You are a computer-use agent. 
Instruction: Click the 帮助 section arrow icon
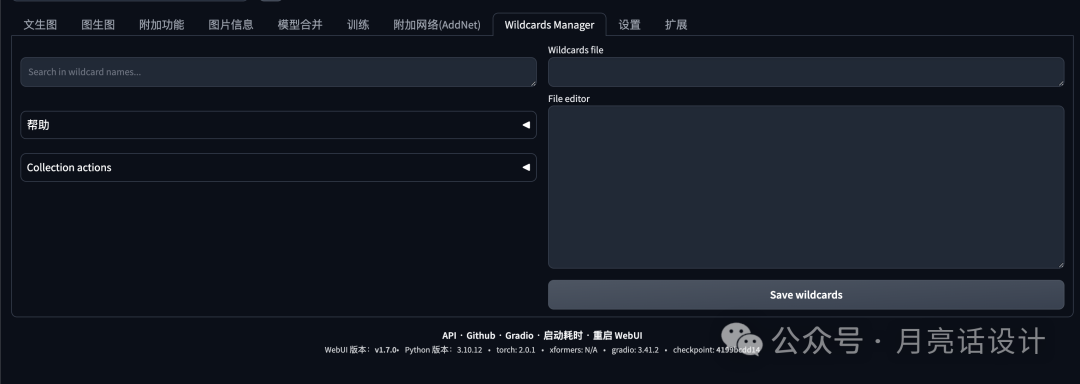(526, 125)
